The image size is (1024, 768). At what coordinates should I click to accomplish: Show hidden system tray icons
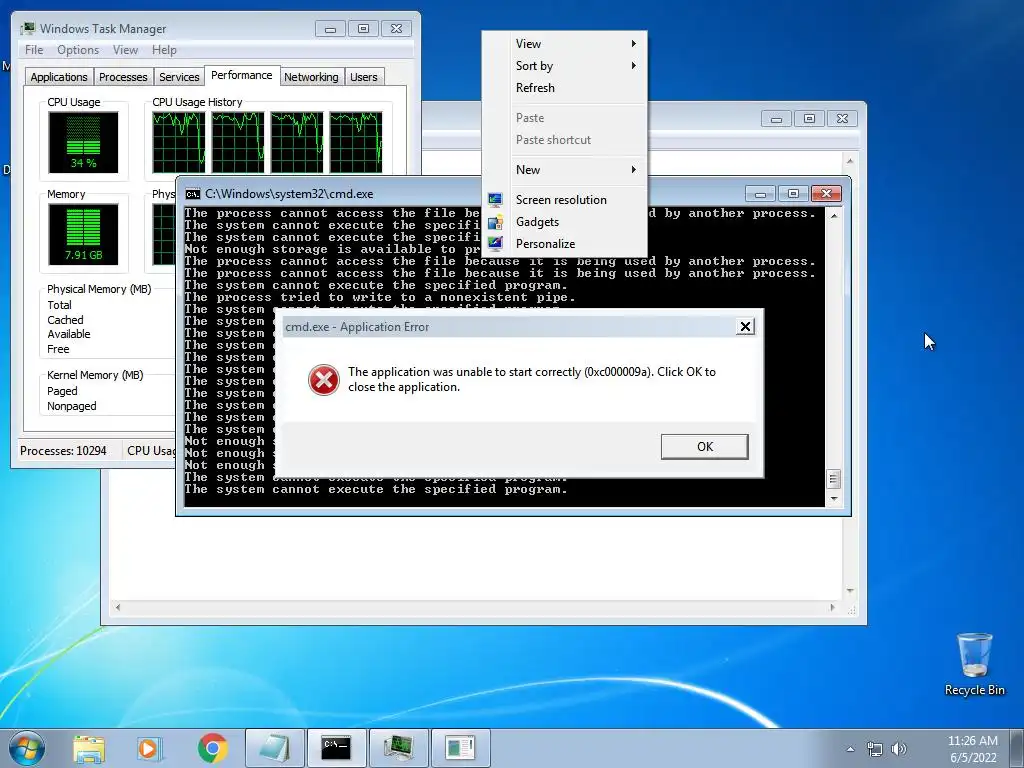coord(850,749)
